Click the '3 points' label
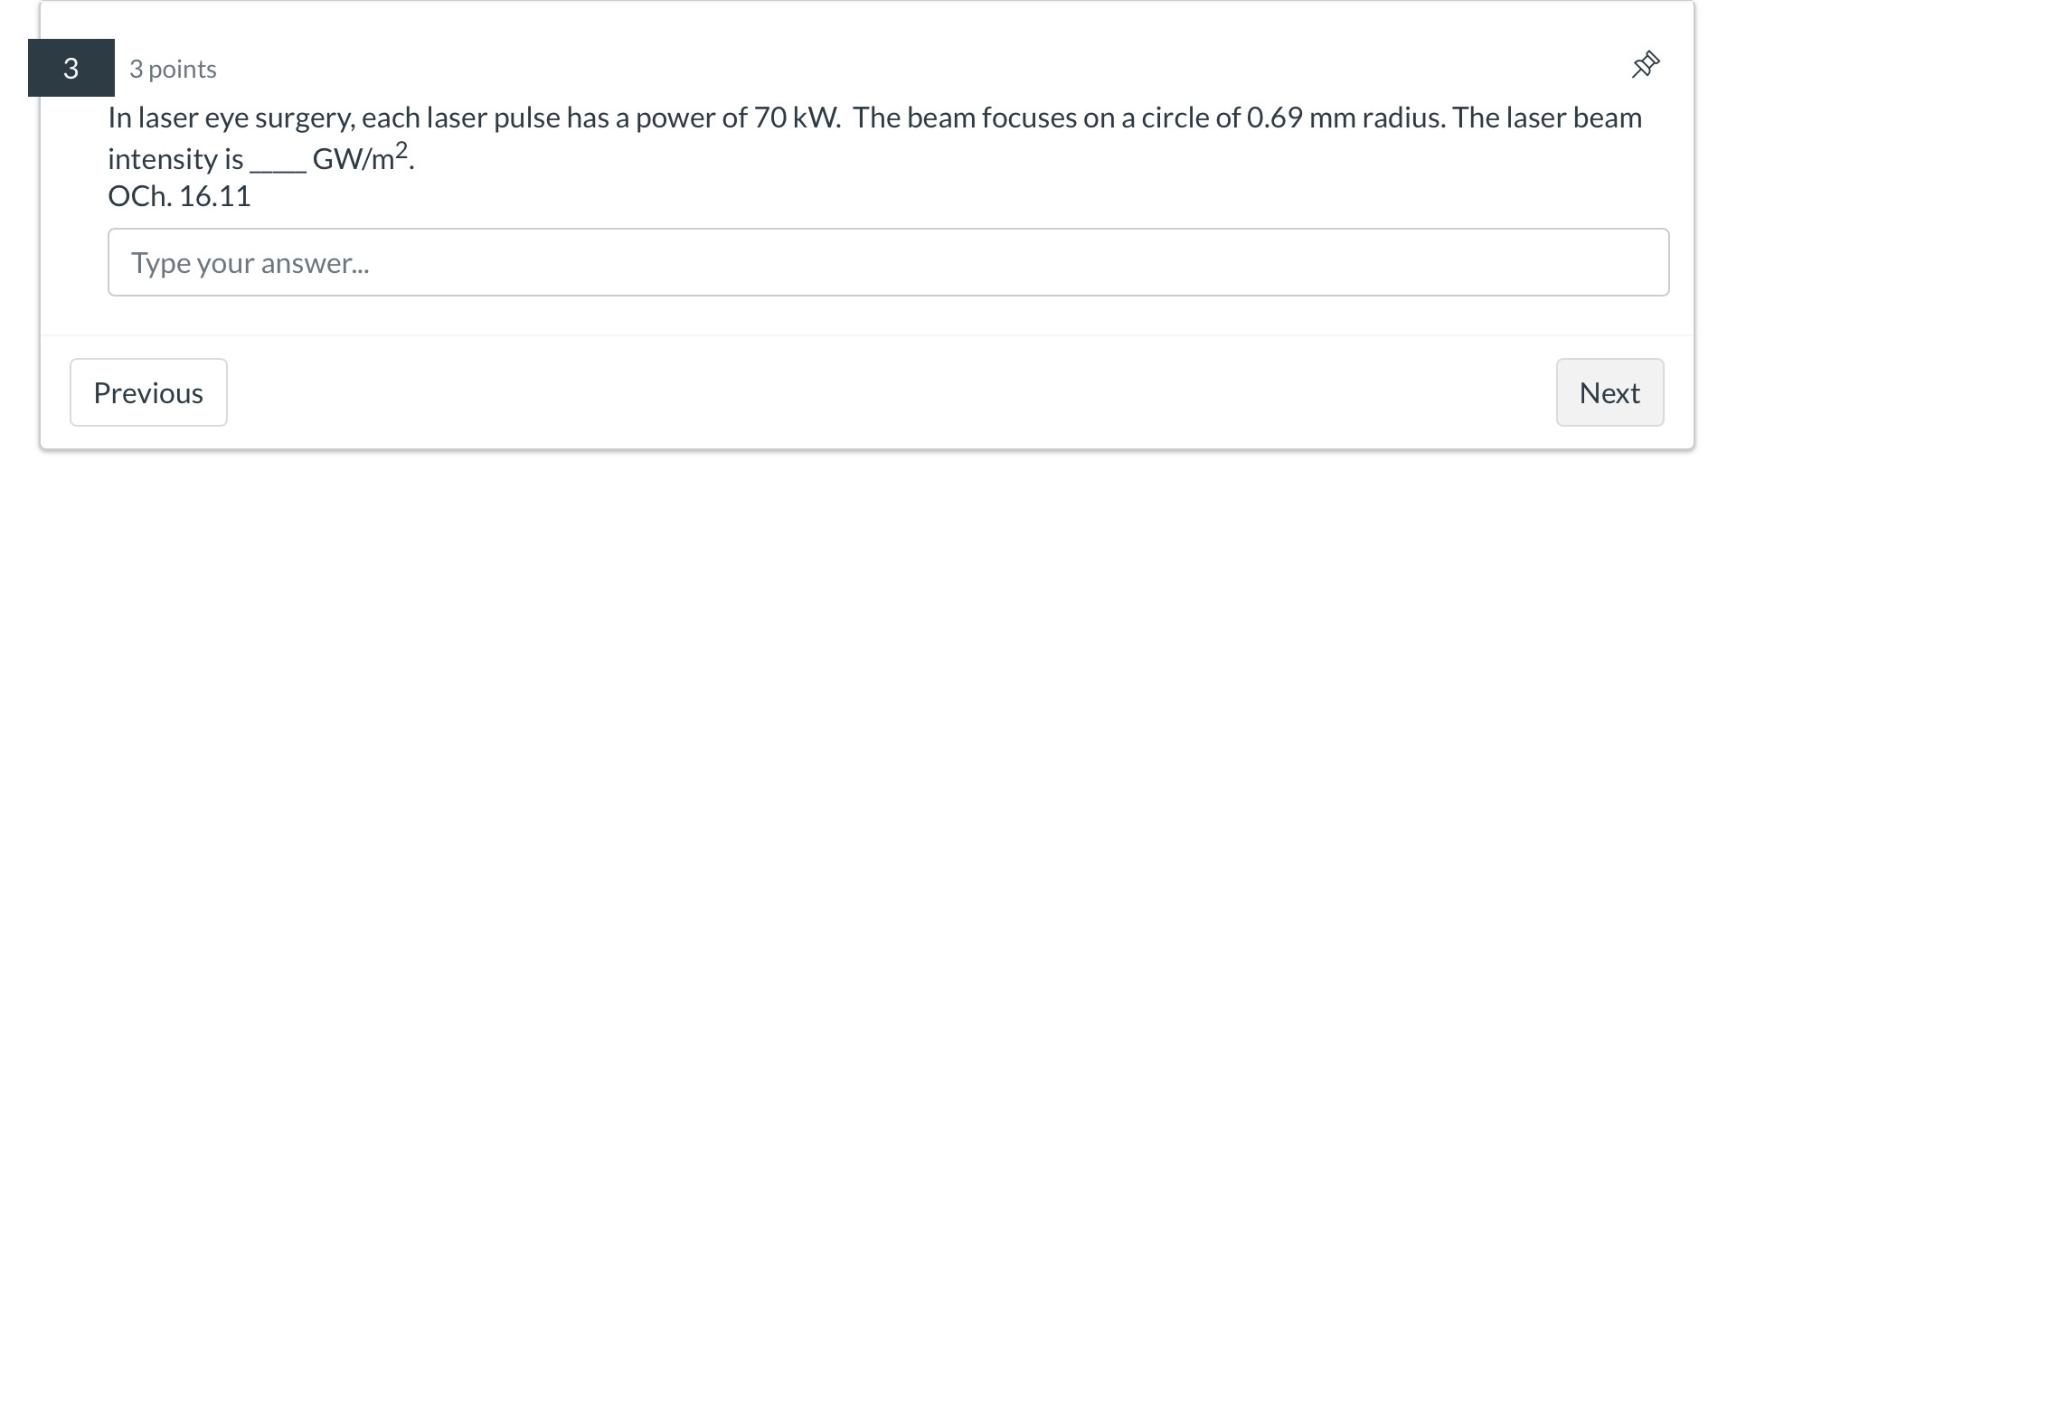 tap(173, 69)
